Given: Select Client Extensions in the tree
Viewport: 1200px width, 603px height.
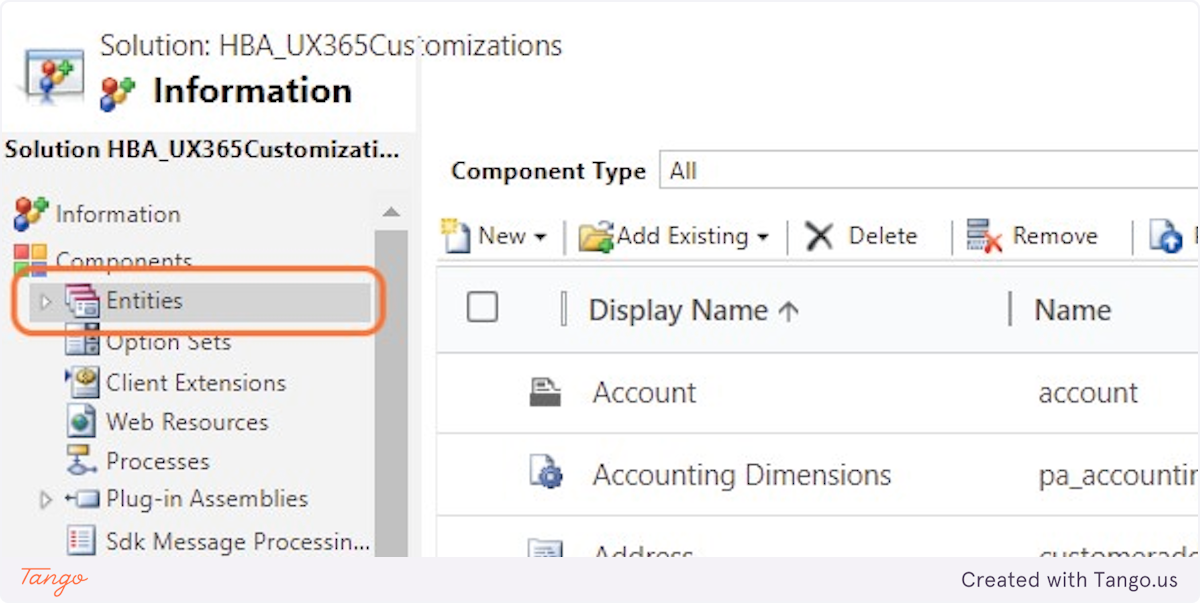Looking at the screenshot, I should point(196,382).
